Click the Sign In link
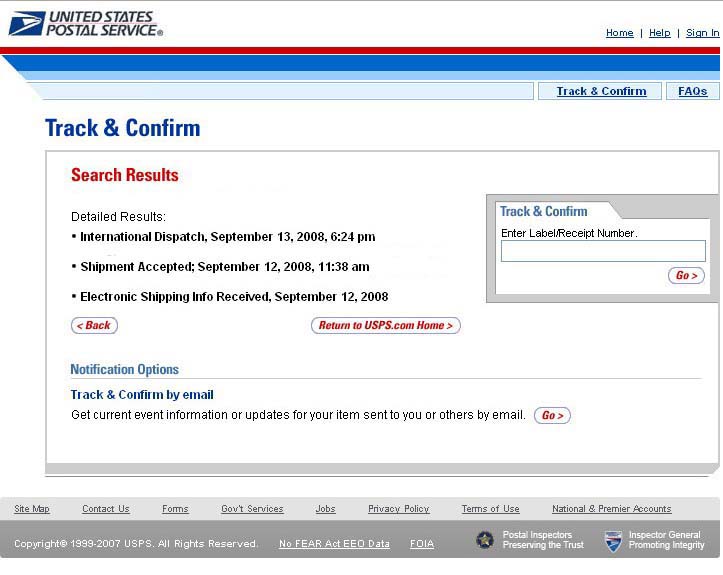This screenshot has height=575, width=723. (702, 33)
